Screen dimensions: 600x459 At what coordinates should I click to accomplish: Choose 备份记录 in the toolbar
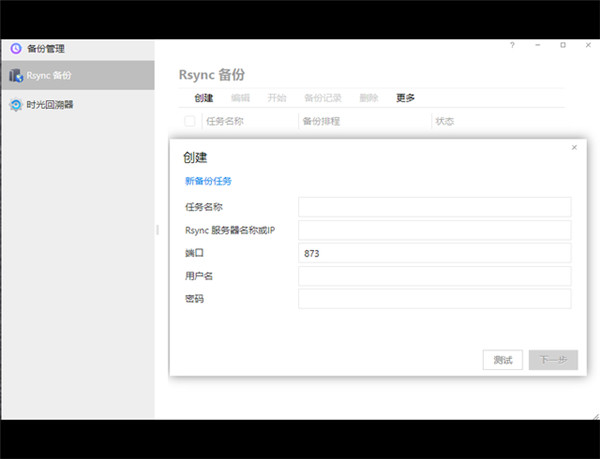point(322,98)
